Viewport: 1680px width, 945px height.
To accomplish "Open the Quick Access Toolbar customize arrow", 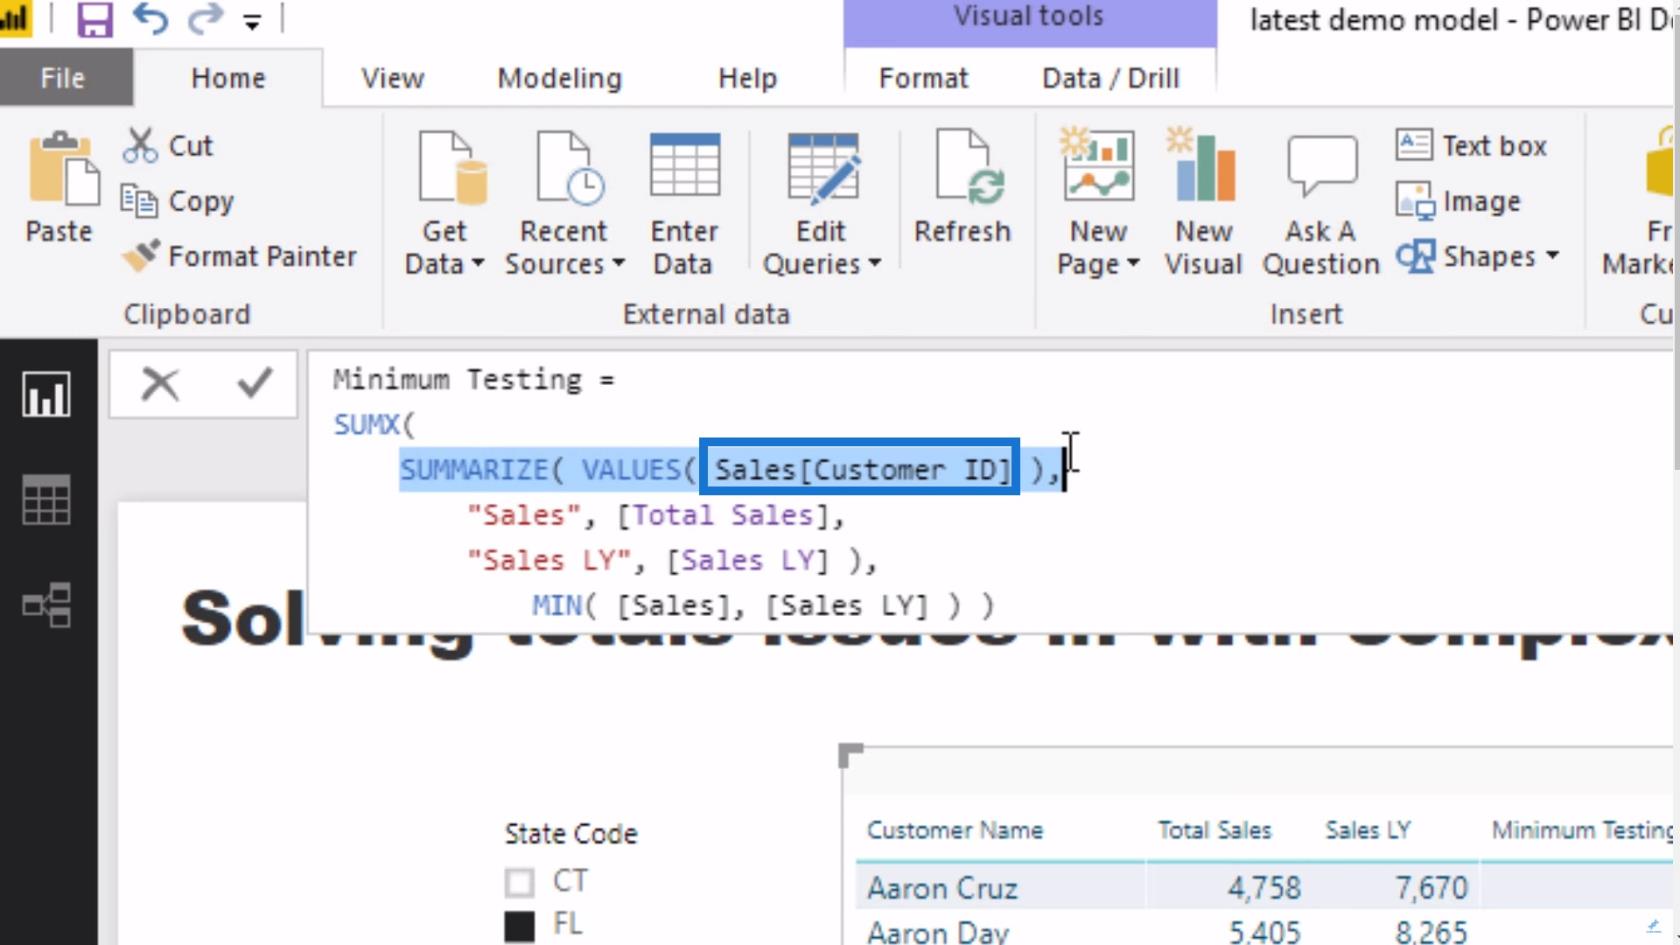I will click(252, 23).
